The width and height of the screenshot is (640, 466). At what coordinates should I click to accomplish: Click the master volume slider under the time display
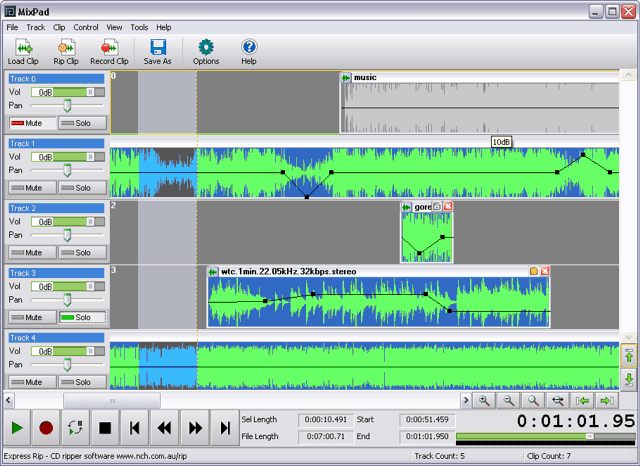[x=545, y=436]
